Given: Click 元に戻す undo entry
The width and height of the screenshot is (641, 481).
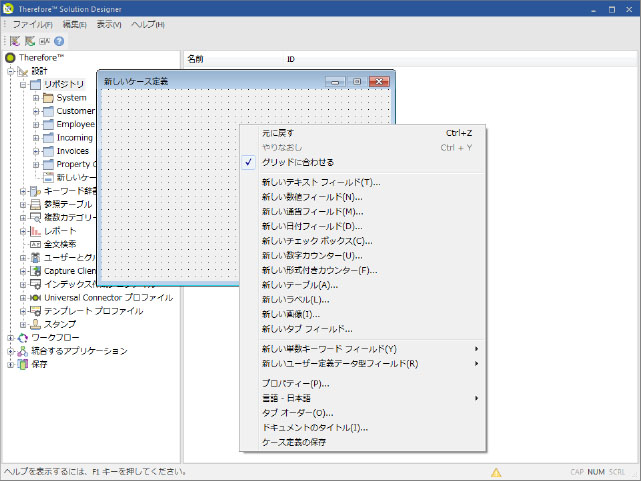Looking at the screenshot, I should 278,133.
